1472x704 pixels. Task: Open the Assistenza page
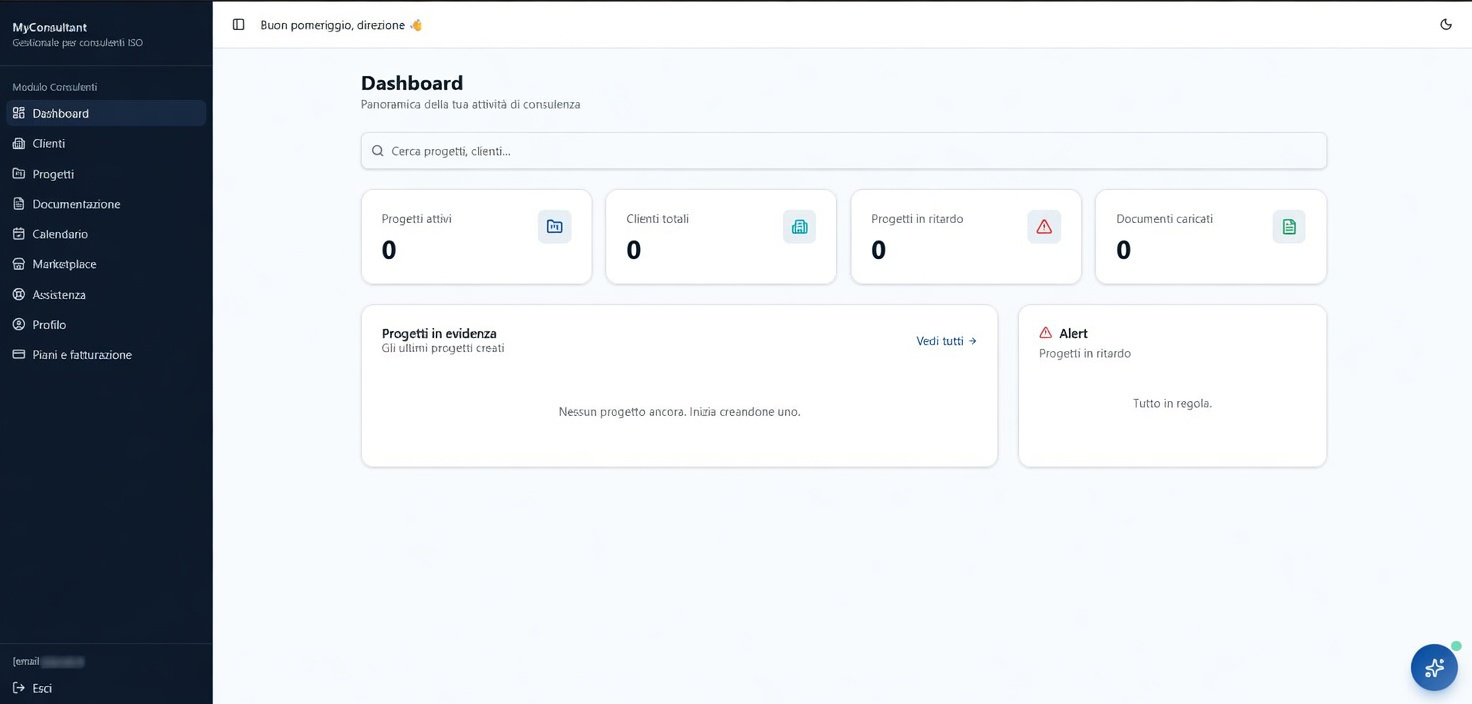pos(106,294)
